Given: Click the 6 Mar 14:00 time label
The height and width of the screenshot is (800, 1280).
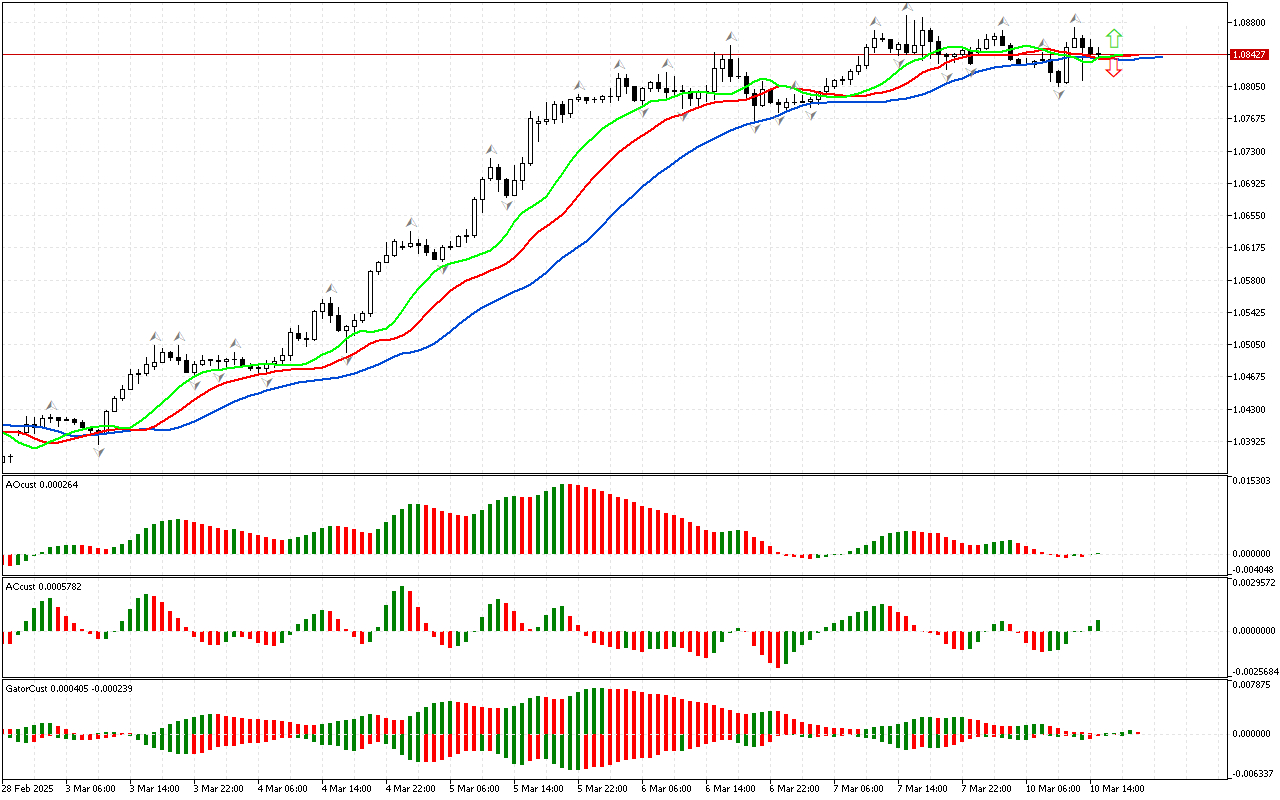Looking at the screenshot, I should 731,789.
